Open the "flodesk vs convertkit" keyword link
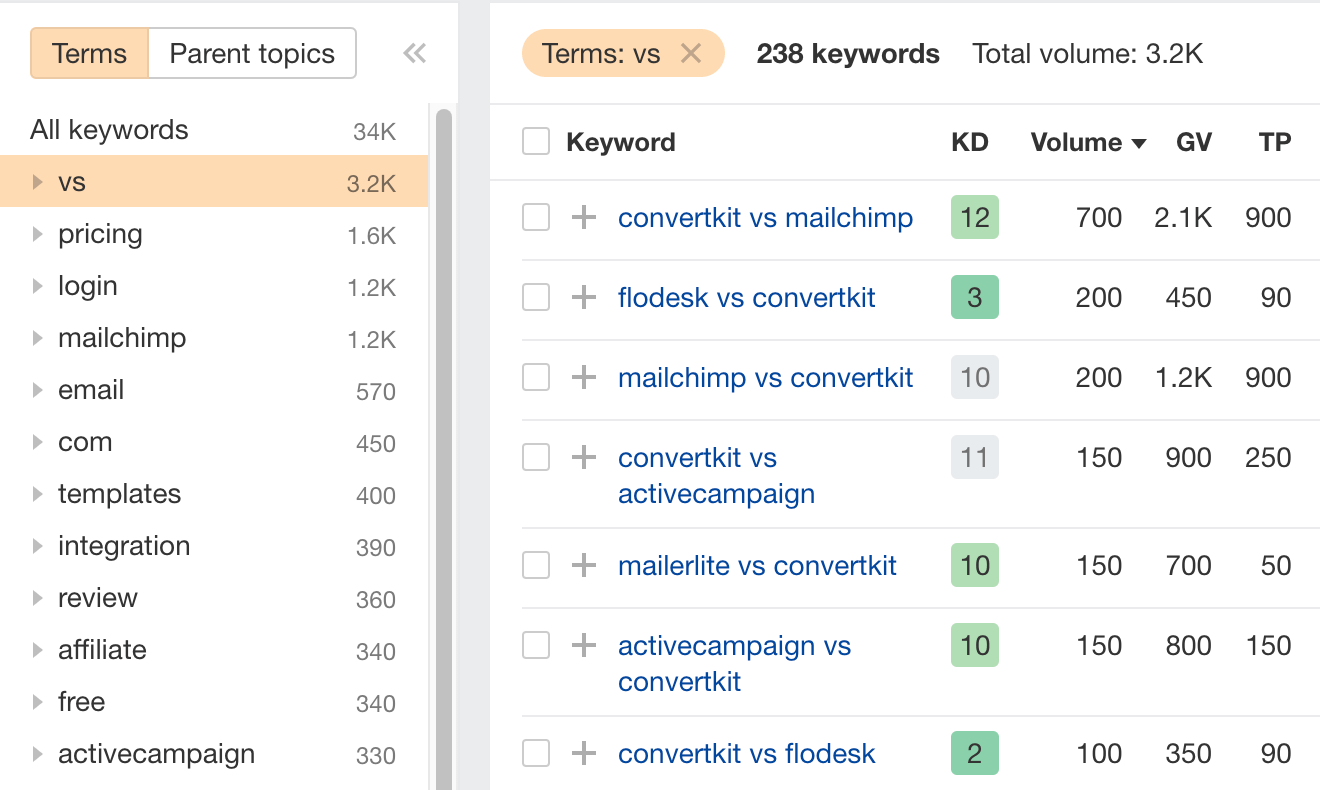 coord(746,297)
